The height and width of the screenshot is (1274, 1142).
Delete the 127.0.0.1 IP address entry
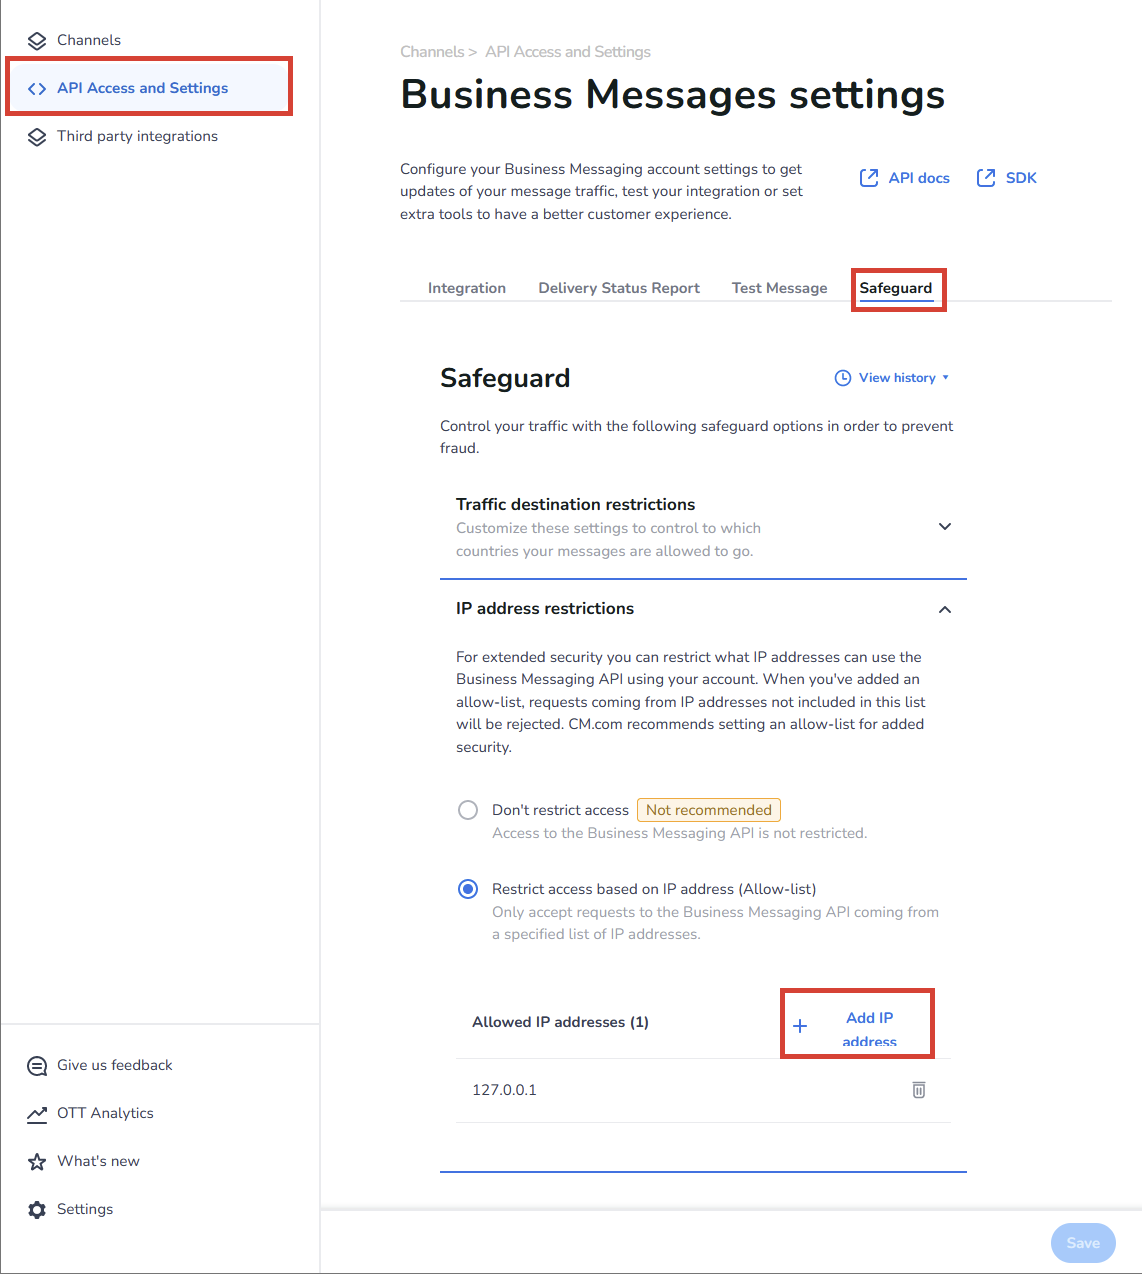pyautogui.click(x=918, y=1090)
